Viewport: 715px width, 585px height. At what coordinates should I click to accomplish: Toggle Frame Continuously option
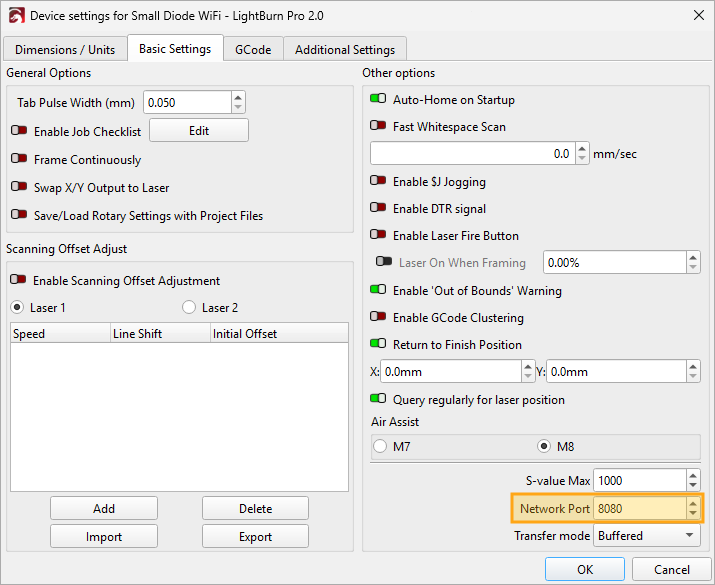[19, 160]
